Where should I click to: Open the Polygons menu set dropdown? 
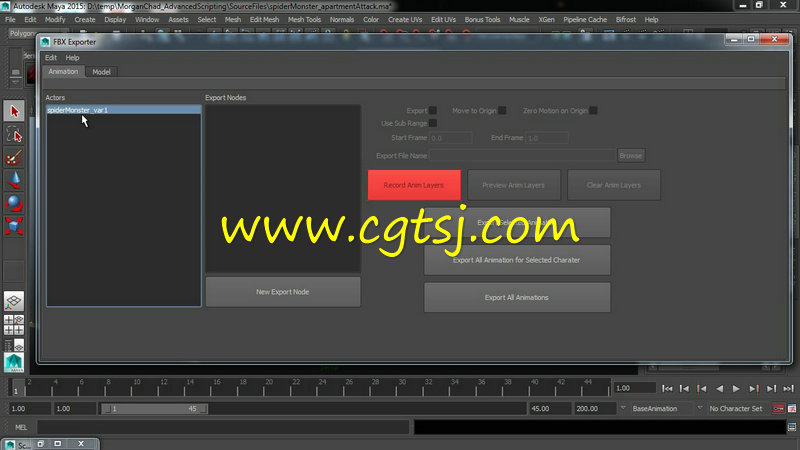tap(22, 33)
